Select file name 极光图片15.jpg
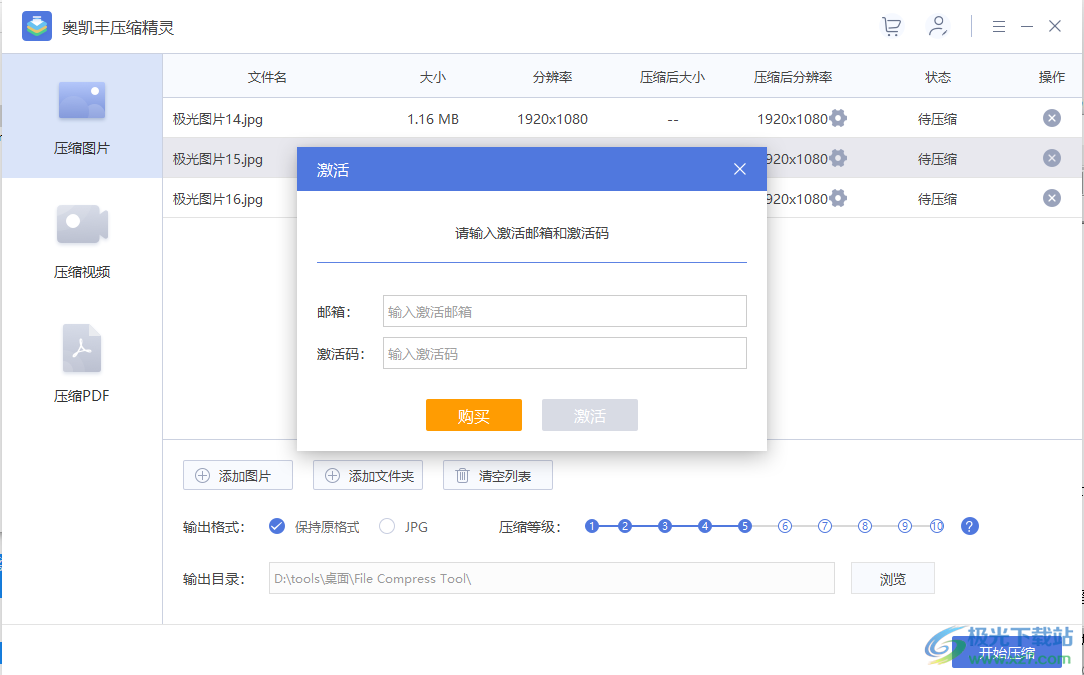This screenshot has width=1084, height=675. coord(218,159)
